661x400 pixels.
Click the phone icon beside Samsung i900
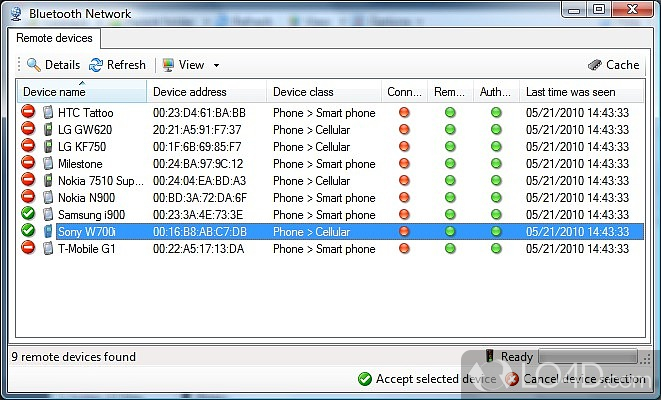pyautogui.click(x=48, y=215)
